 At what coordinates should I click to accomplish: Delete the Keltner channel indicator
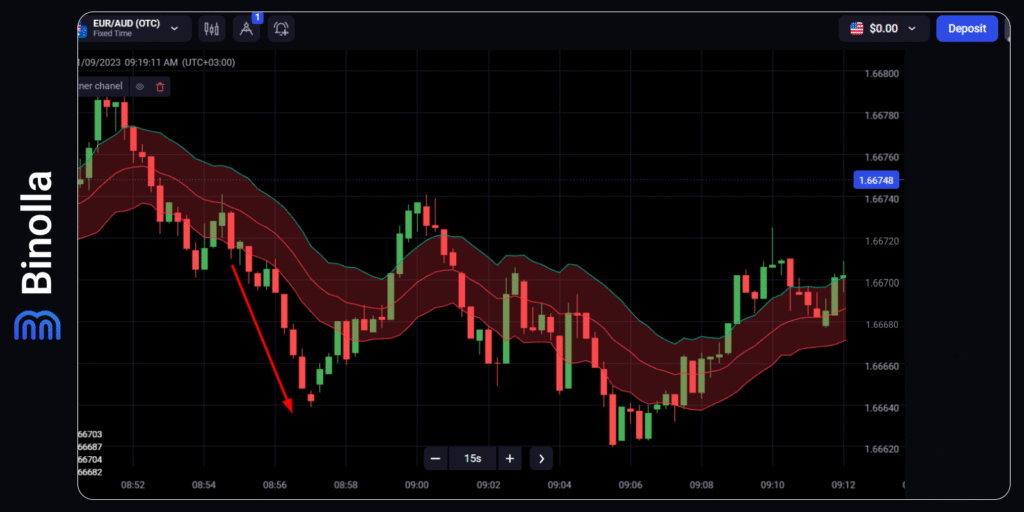click(x=159, y=87)
